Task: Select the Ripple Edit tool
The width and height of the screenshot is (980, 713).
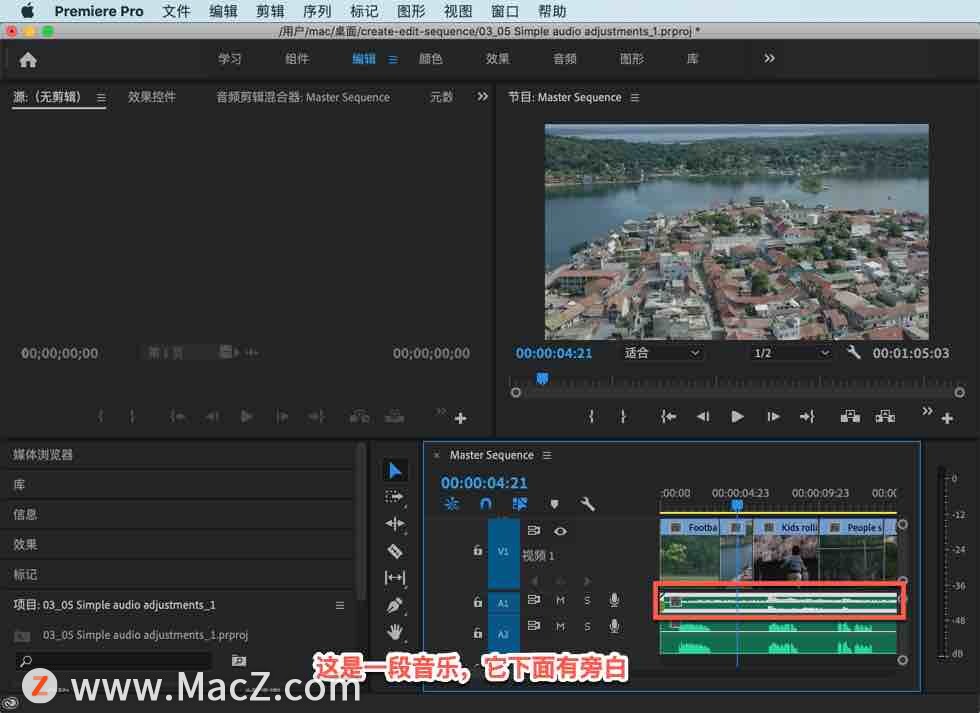Action: click(x=395, y=524)
